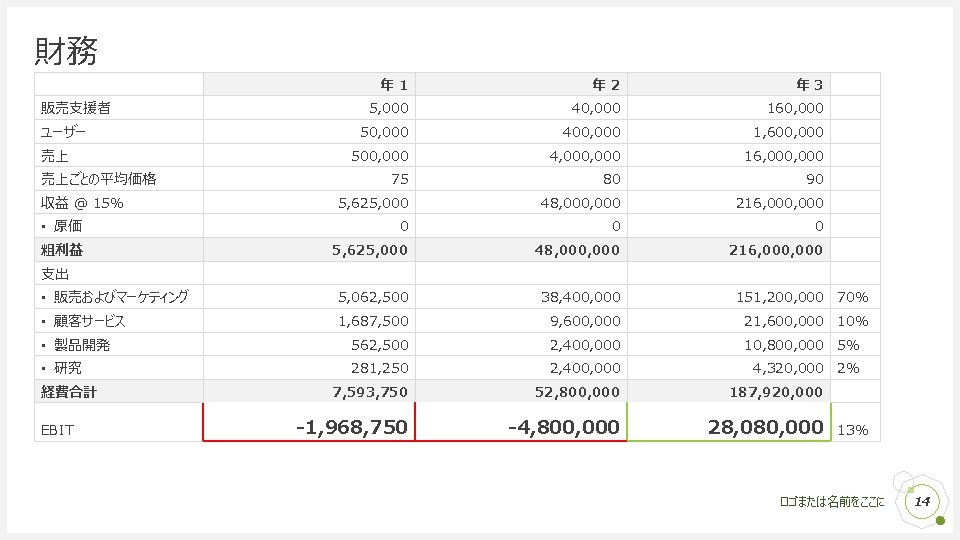Click the ユーザー row label cell
The image size is (960, 540).
point(63,132)
